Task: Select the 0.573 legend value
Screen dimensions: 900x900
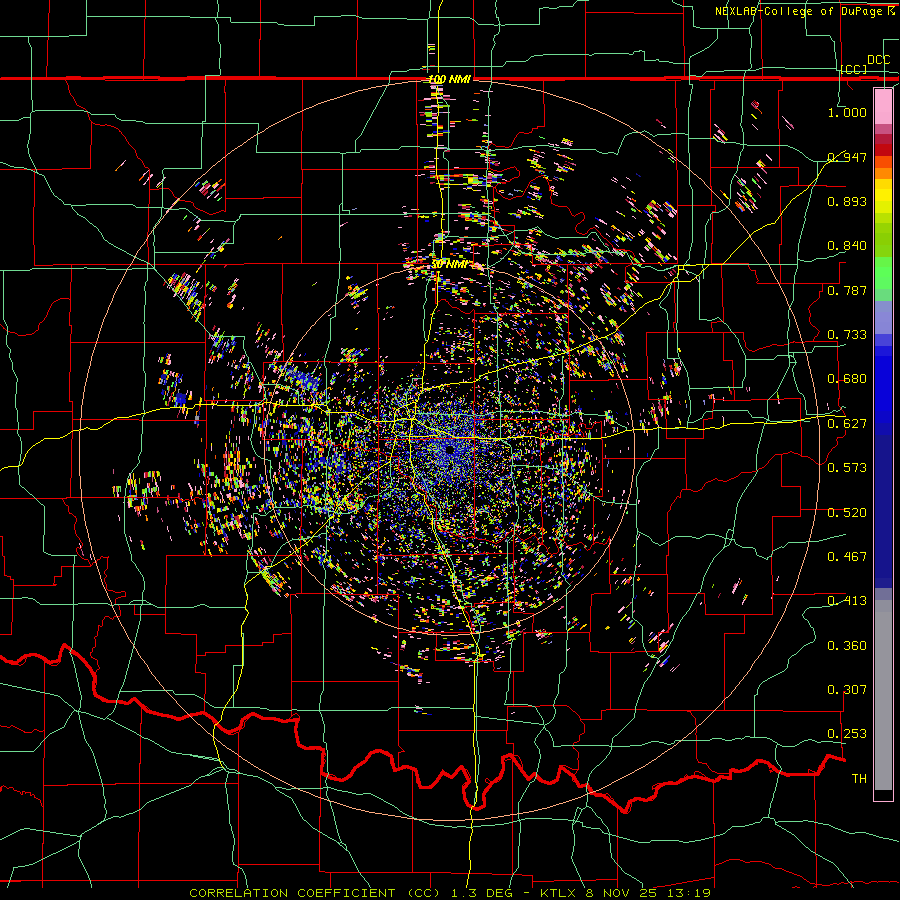Action: pos(847,468)
